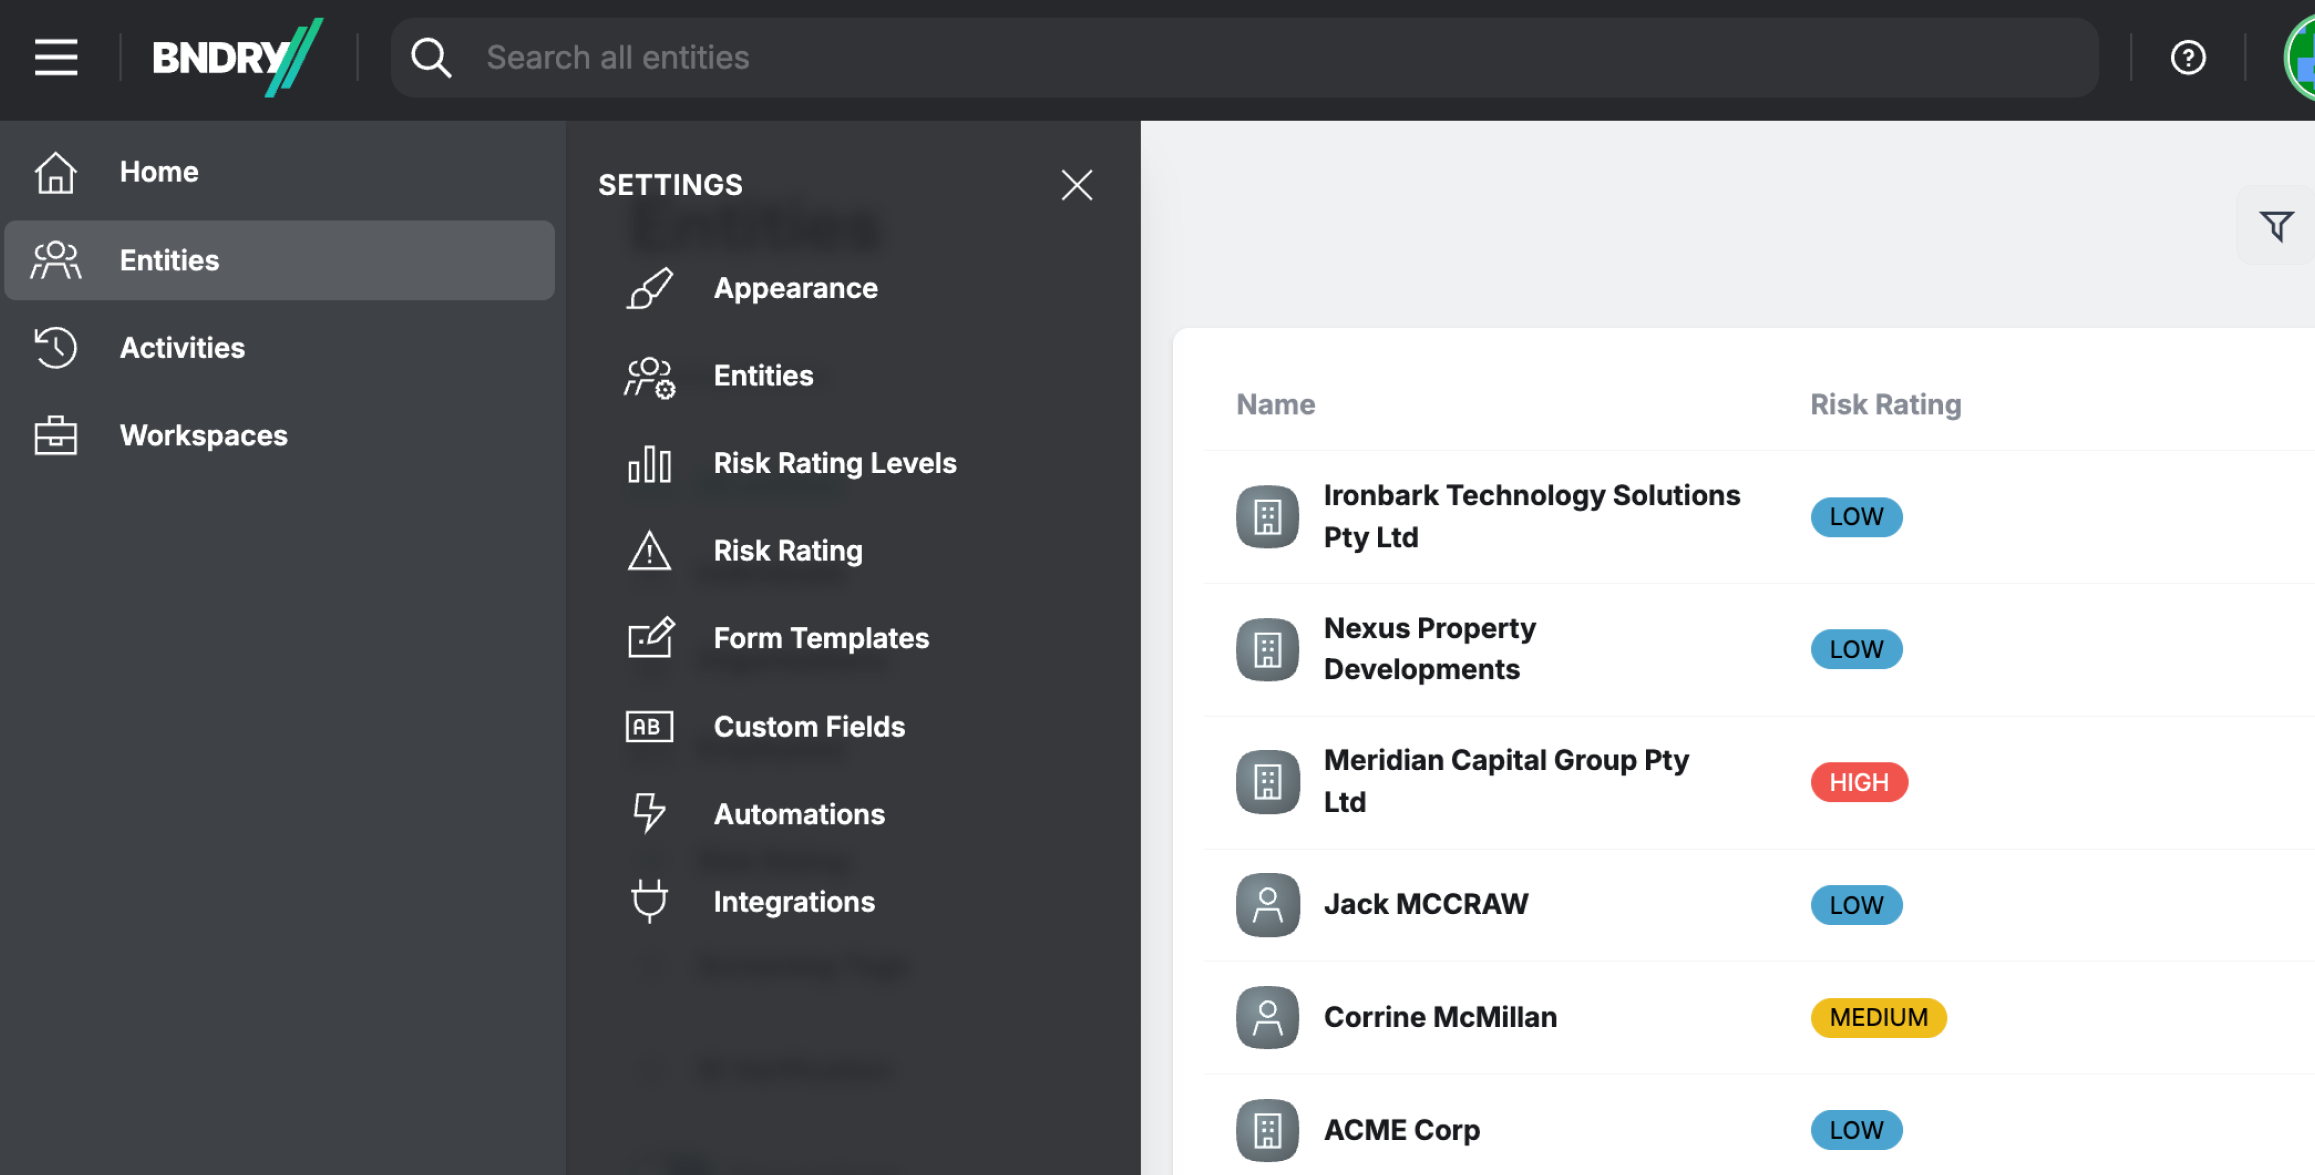Screen dimensions: 2315x1175
Task: Open Custom Fields settings
Action: click(809, 727)
